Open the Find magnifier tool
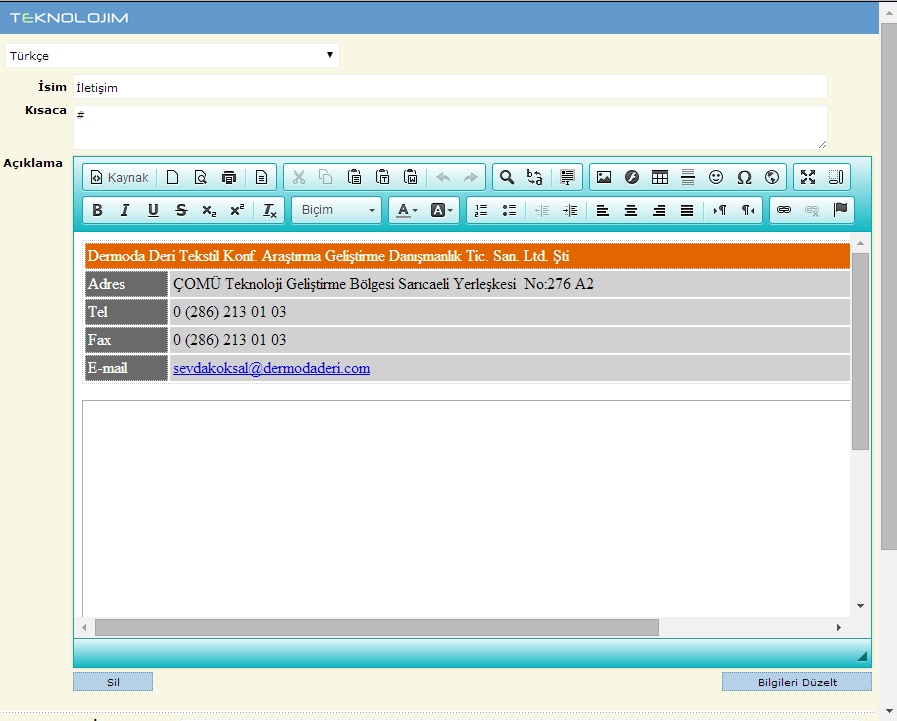 [x=507, y=177]
